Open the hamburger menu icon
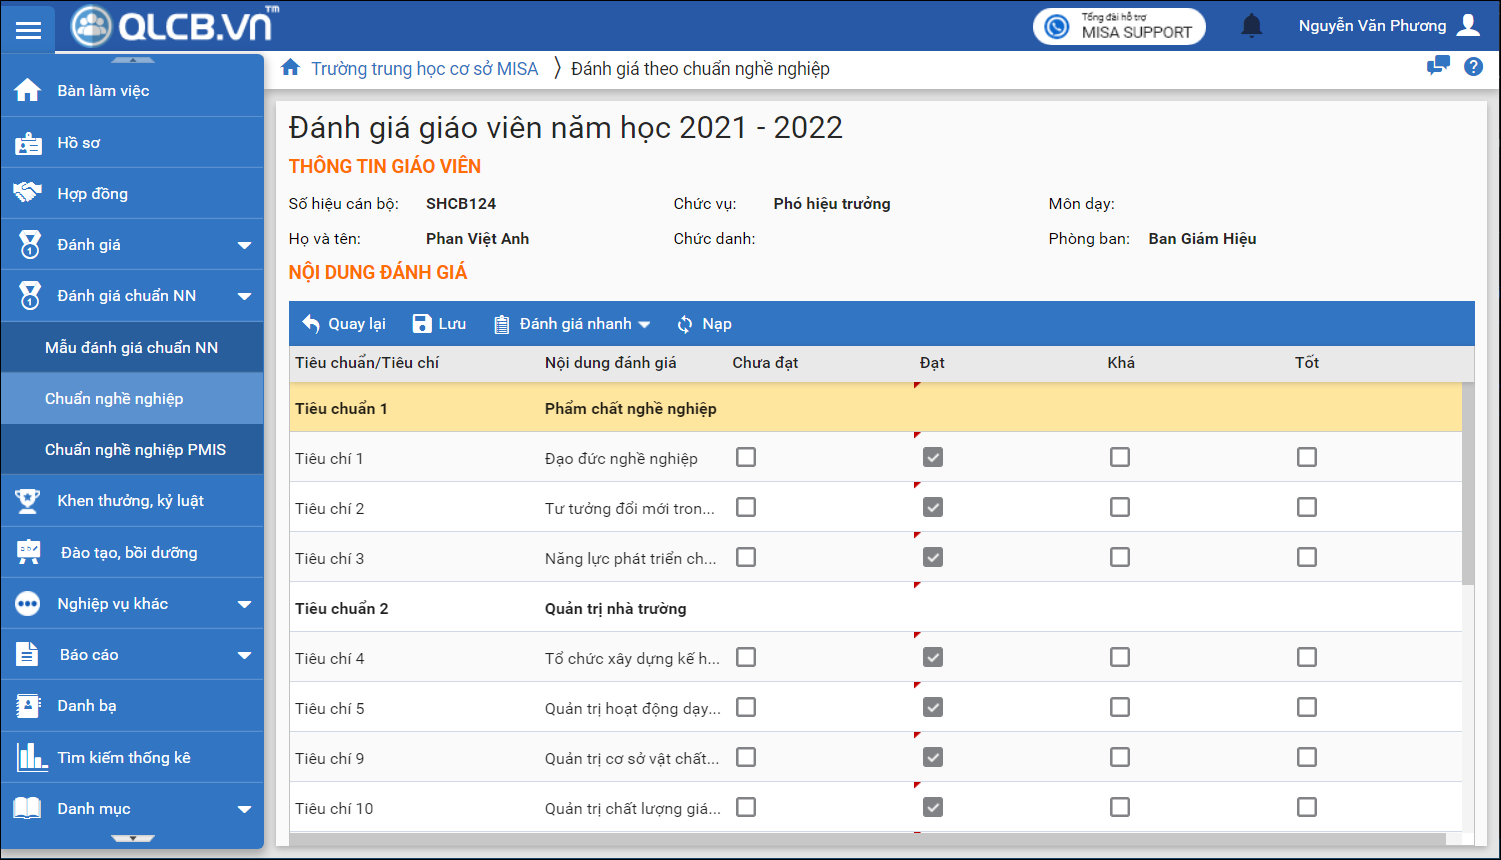The height and width of the screenshot is (860, 1501). point(28,29)
